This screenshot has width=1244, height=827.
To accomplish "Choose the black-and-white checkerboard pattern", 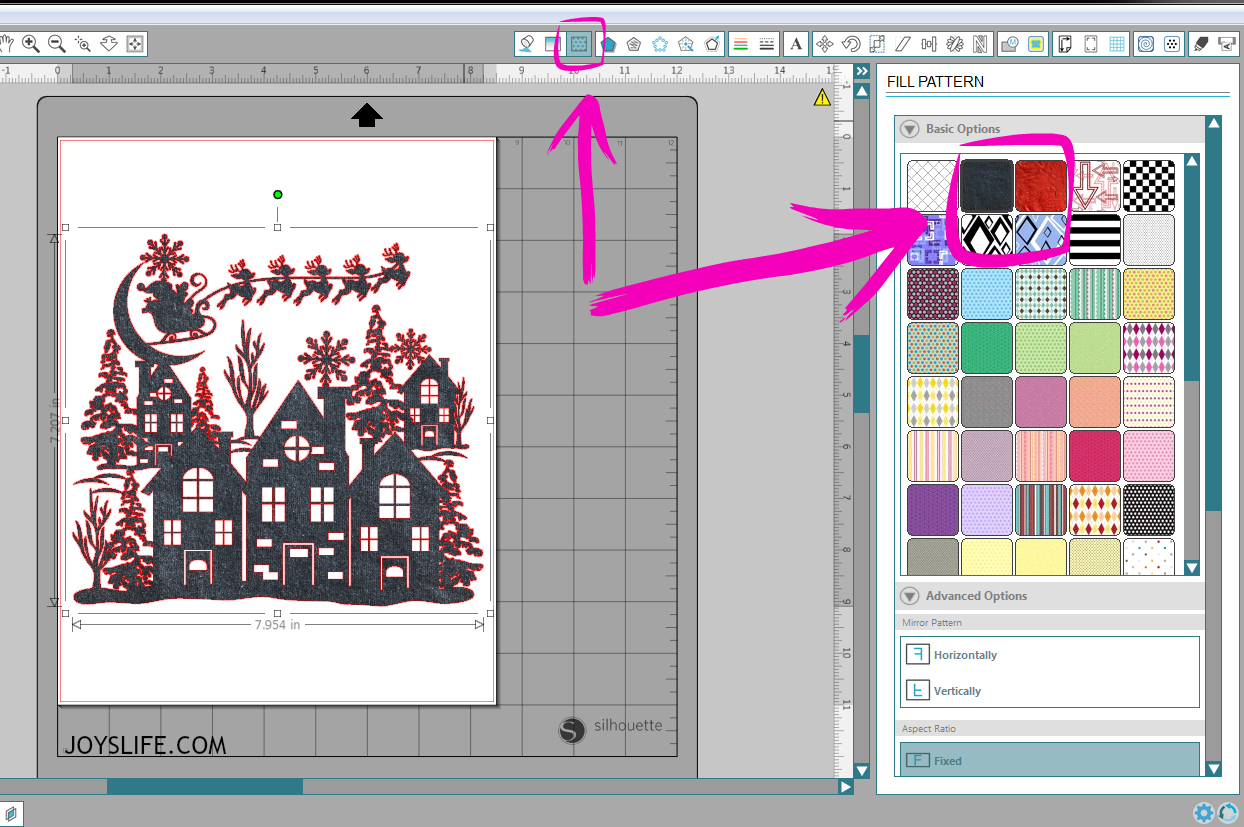I will tap(1149, 185).
